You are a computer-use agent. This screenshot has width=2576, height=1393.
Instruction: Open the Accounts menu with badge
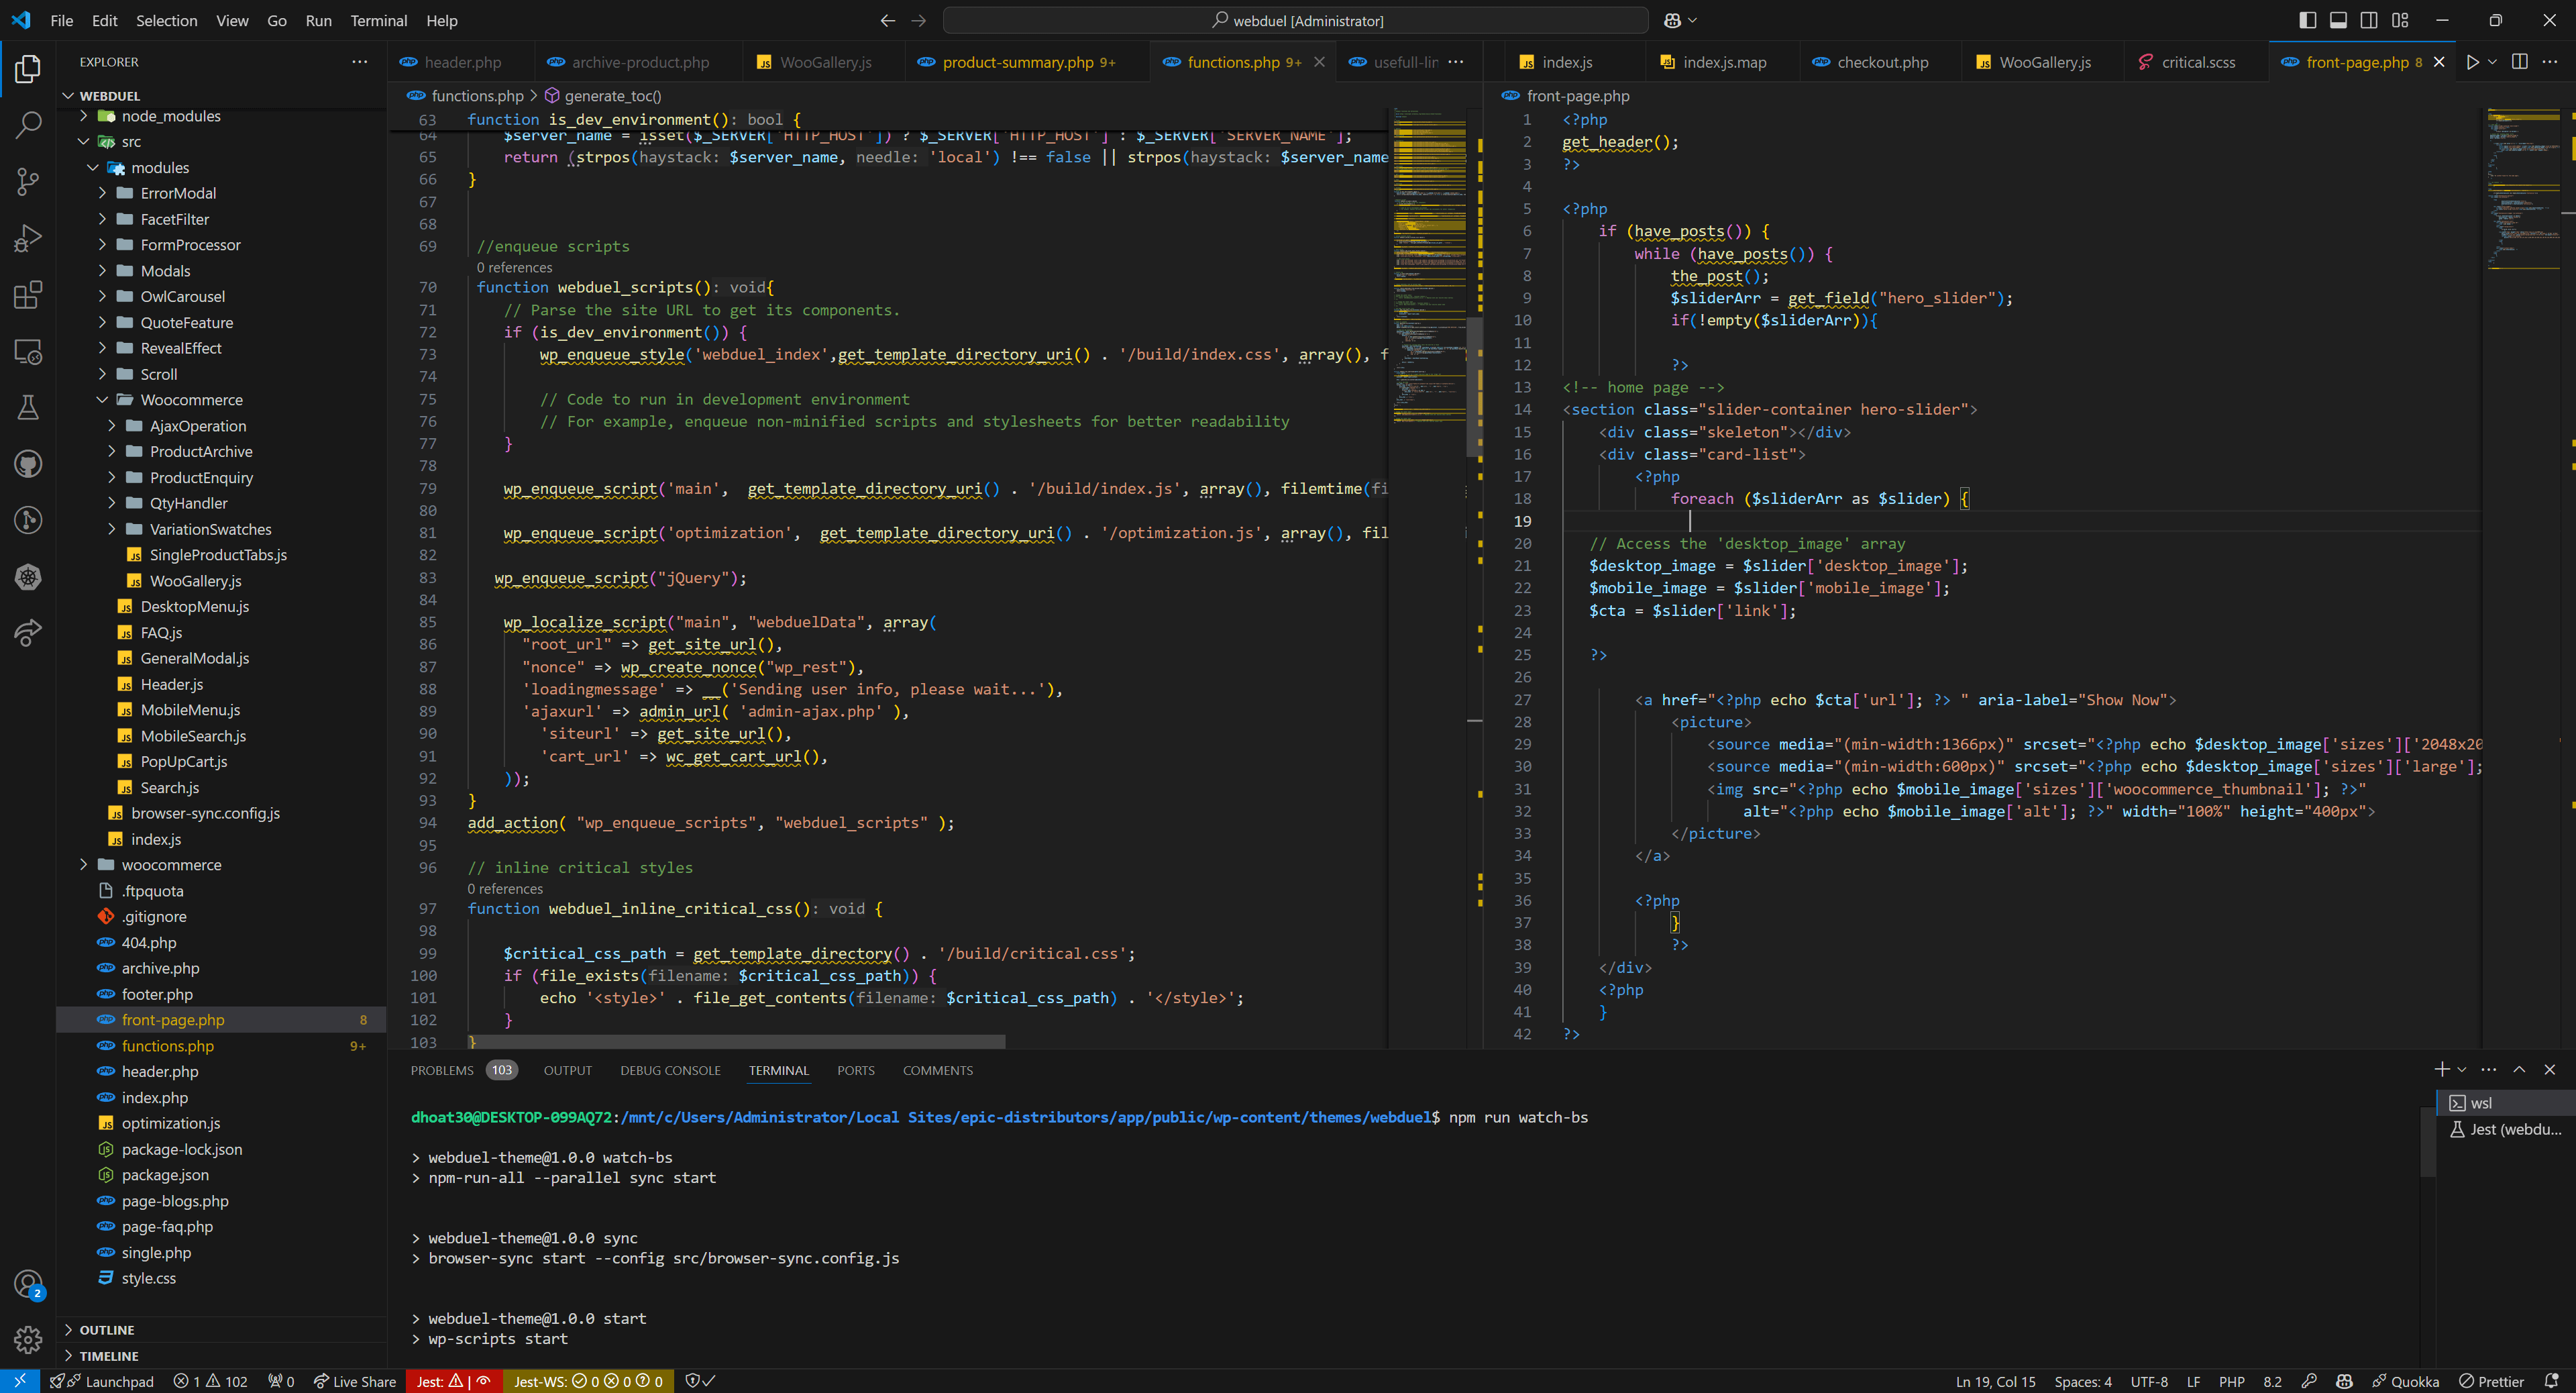28,1284
